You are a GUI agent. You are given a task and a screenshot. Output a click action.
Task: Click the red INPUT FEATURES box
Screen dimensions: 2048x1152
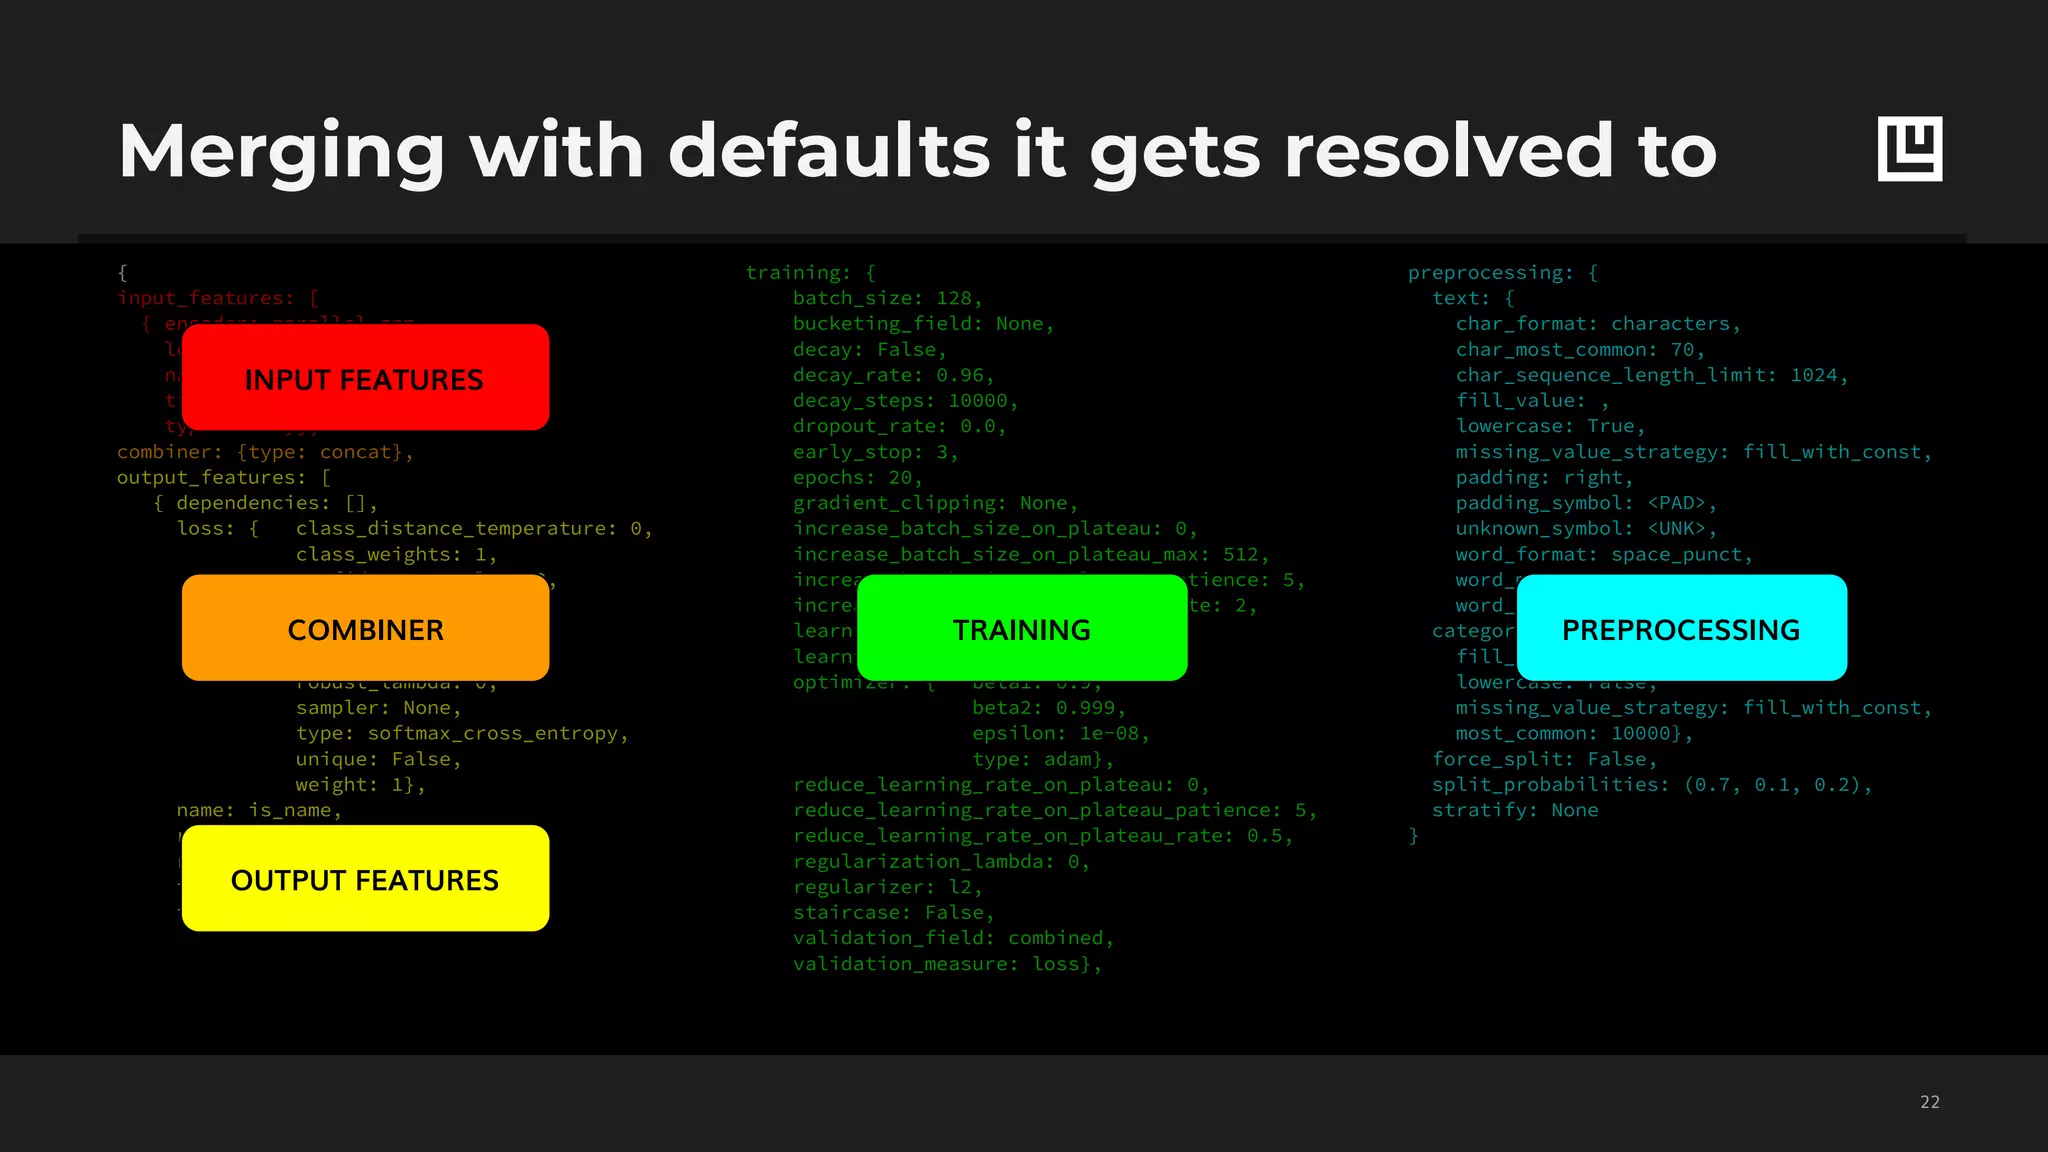click(365, 378)
